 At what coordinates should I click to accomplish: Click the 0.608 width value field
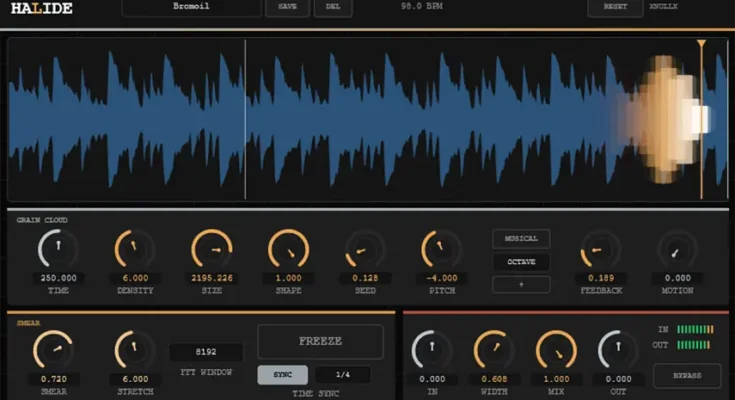tap(494, 379)
